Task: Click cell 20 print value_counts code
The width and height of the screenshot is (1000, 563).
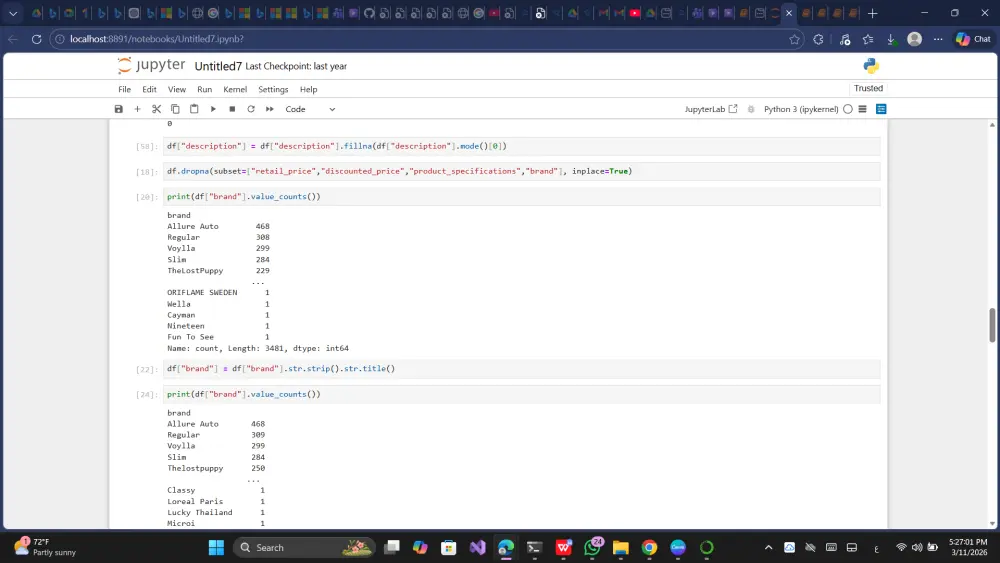Action: click(521, 196)
